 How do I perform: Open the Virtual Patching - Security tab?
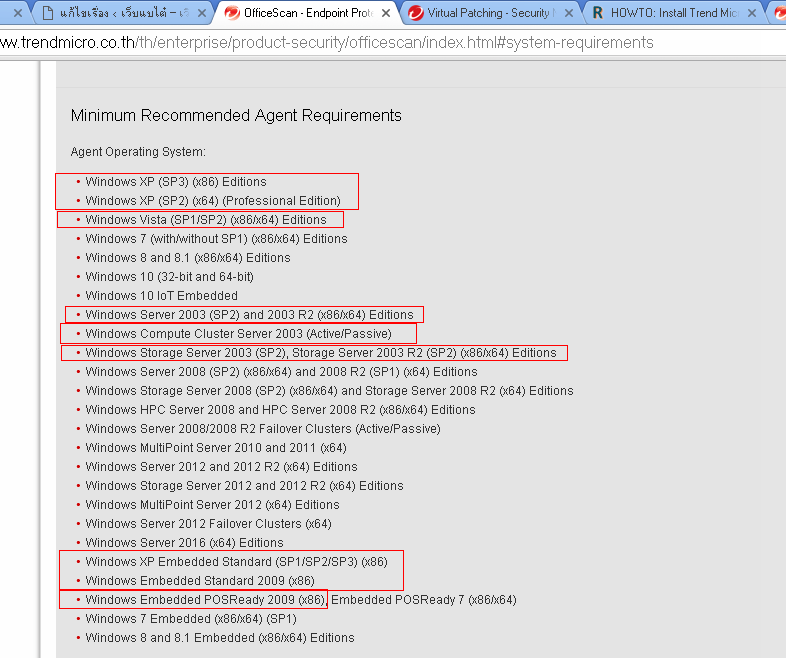[x=490, y=13]
